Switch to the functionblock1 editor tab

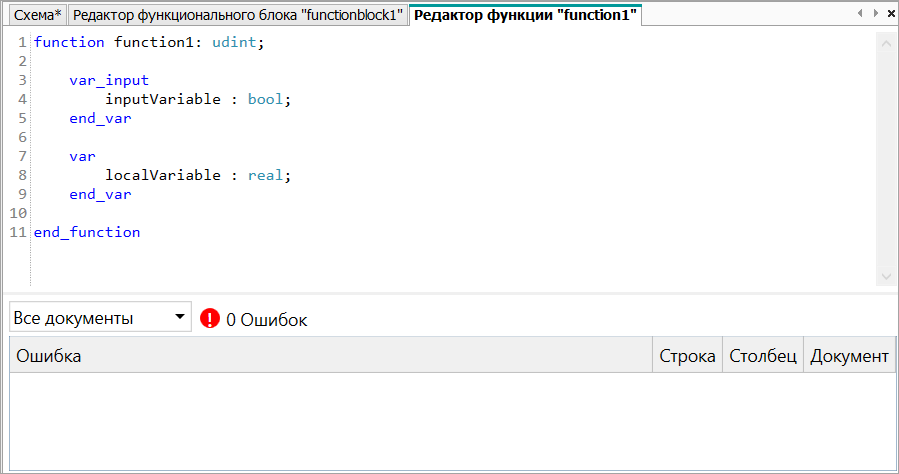(239, 15)
